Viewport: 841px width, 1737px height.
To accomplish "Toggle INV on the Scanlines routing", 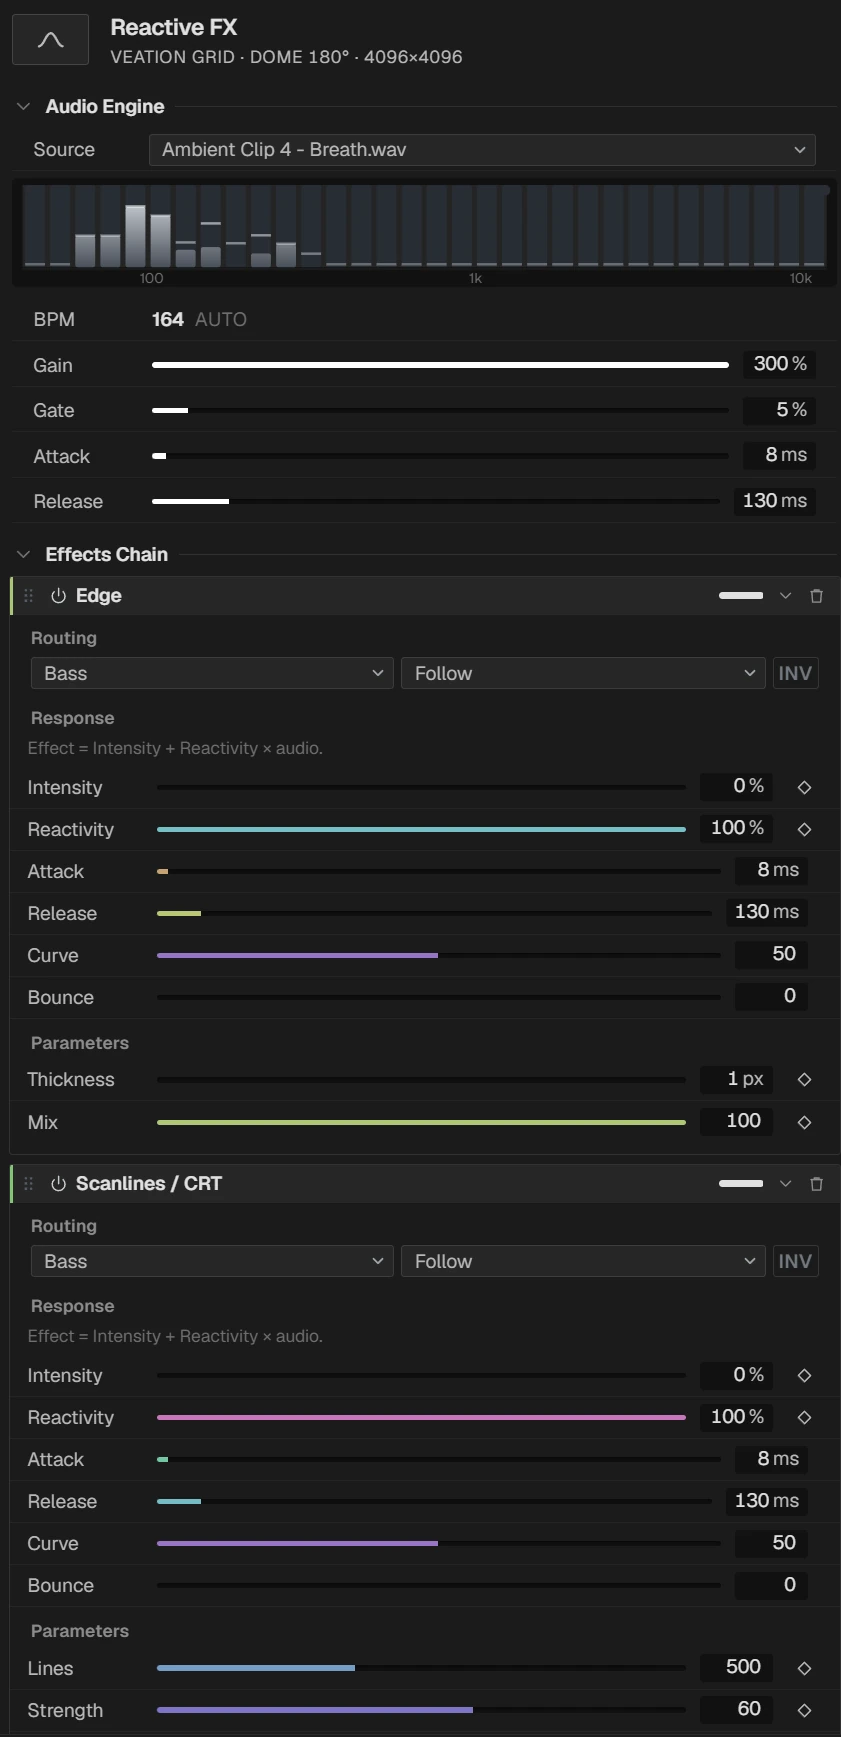I will tap(795, 1261).
